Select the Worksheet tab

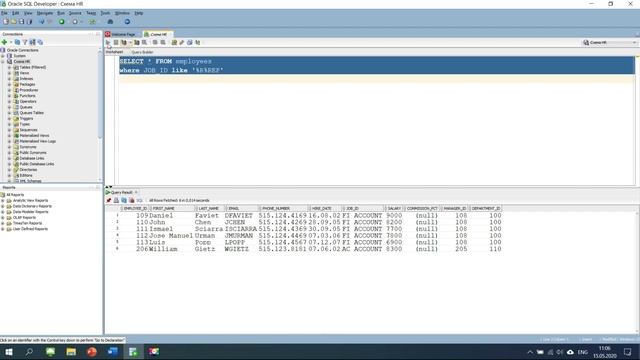[x=115, y=52]
